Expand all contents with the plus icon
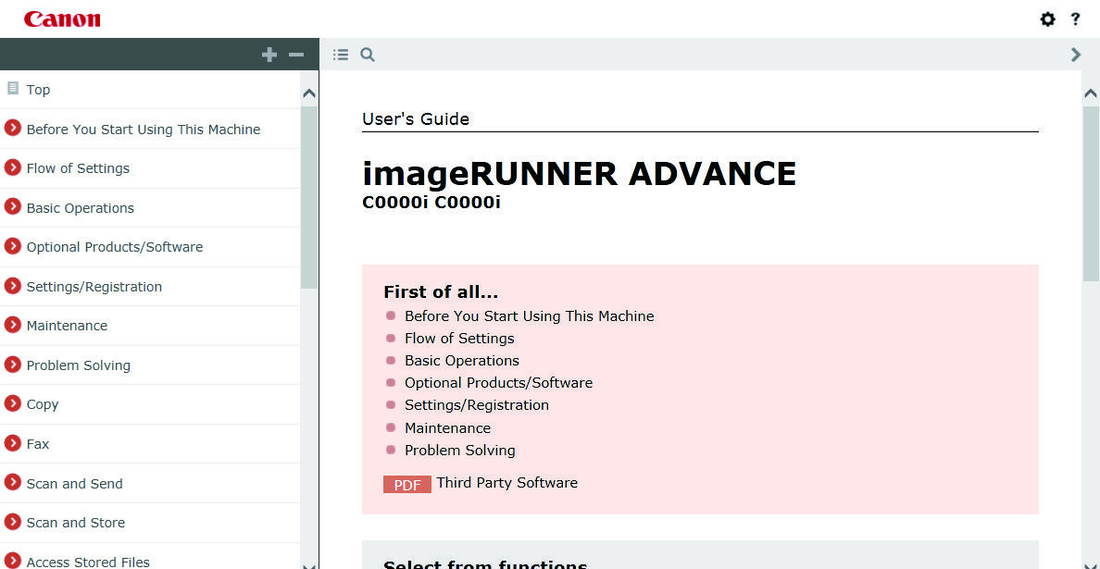This screenshot has width=1100, height=569. (x=269, y=55)
